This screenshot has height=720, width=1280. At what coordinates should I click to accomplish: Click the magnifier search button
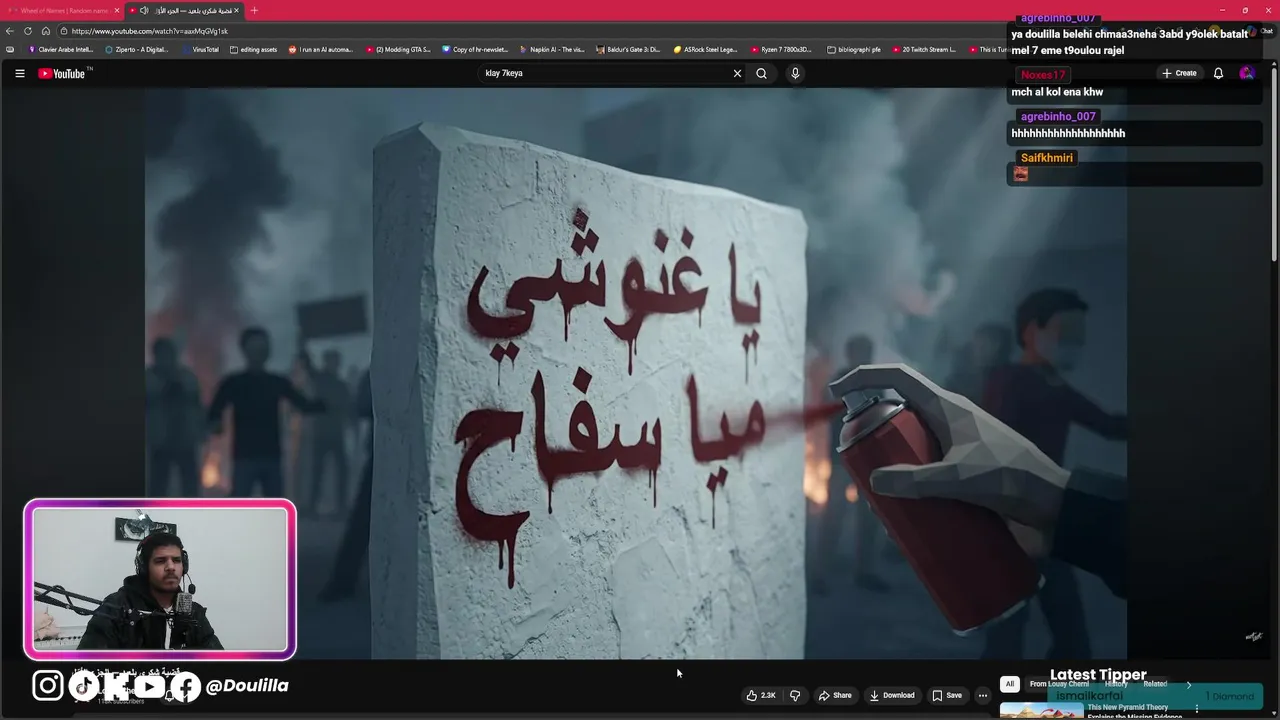pos(761,73)
